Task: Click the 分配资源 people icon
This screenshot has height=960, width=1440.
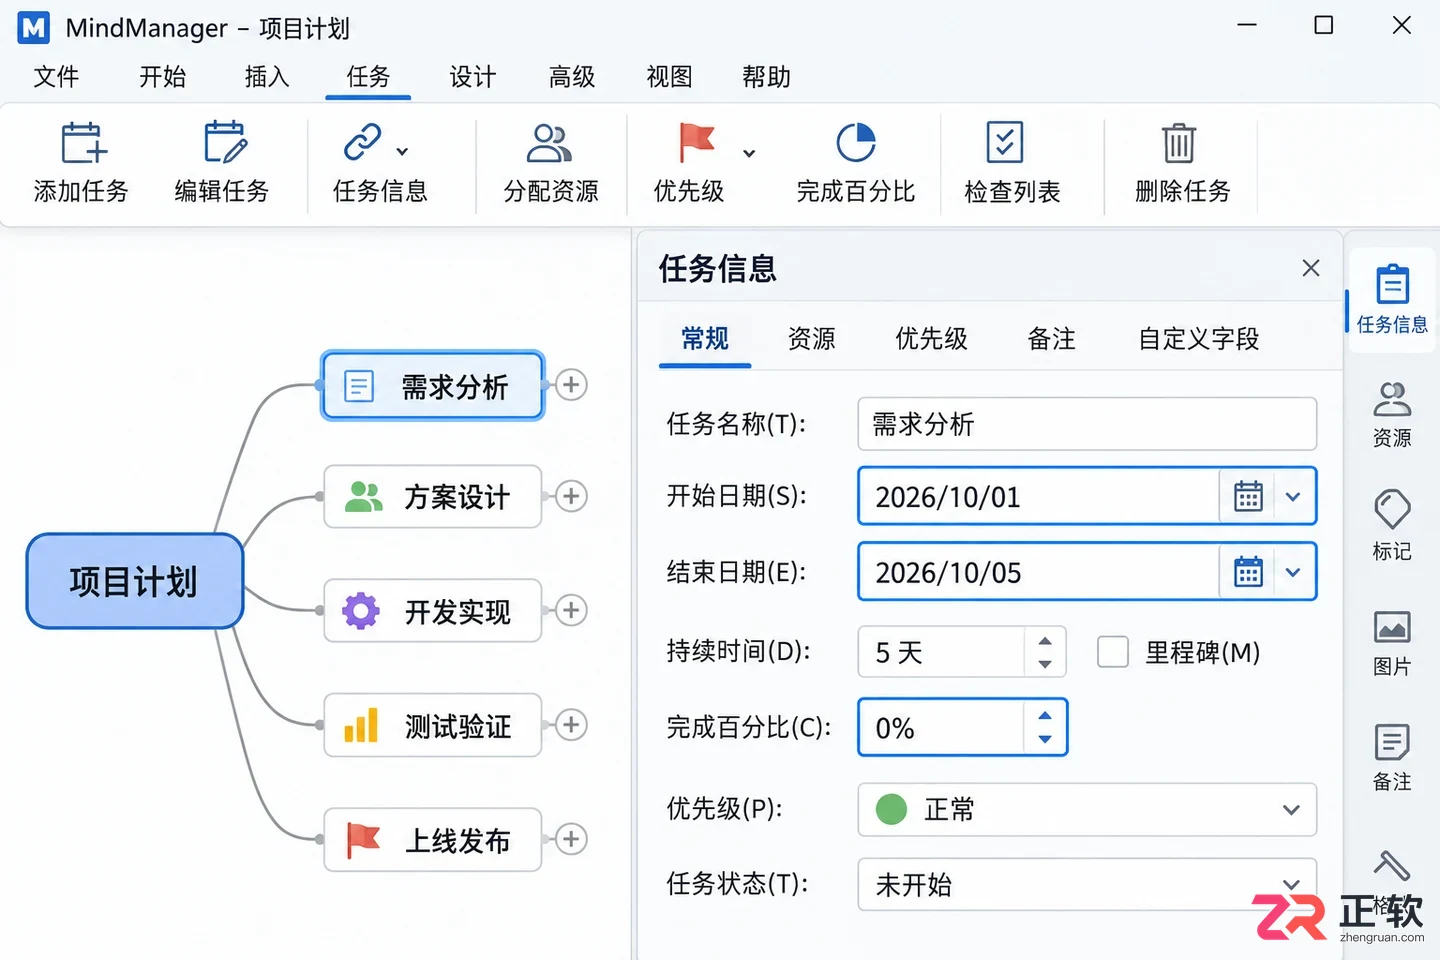Action: pos(549,143)
